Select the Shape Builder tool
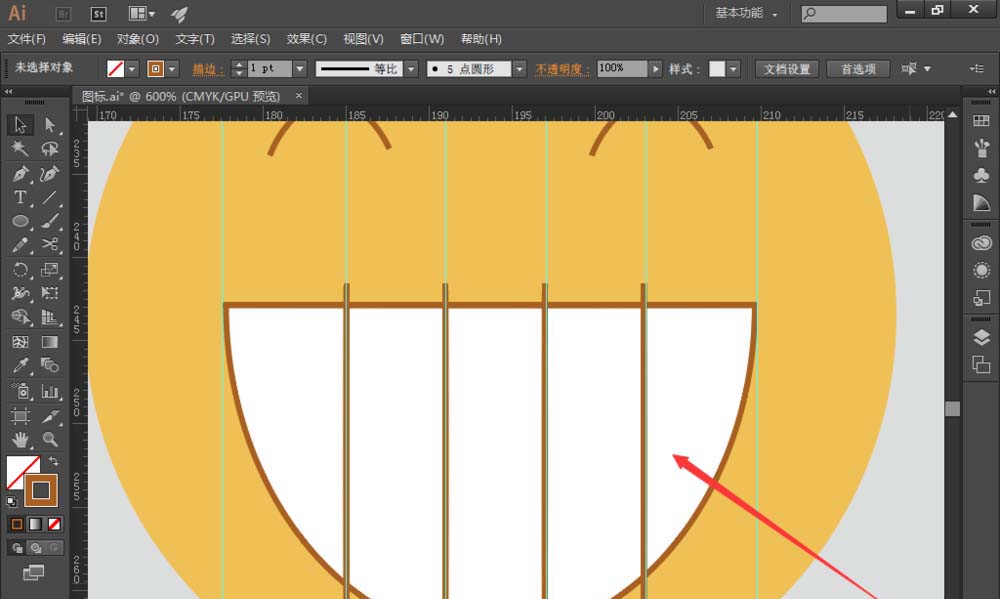Viewport: 1000px width, 599px height. 20,317
